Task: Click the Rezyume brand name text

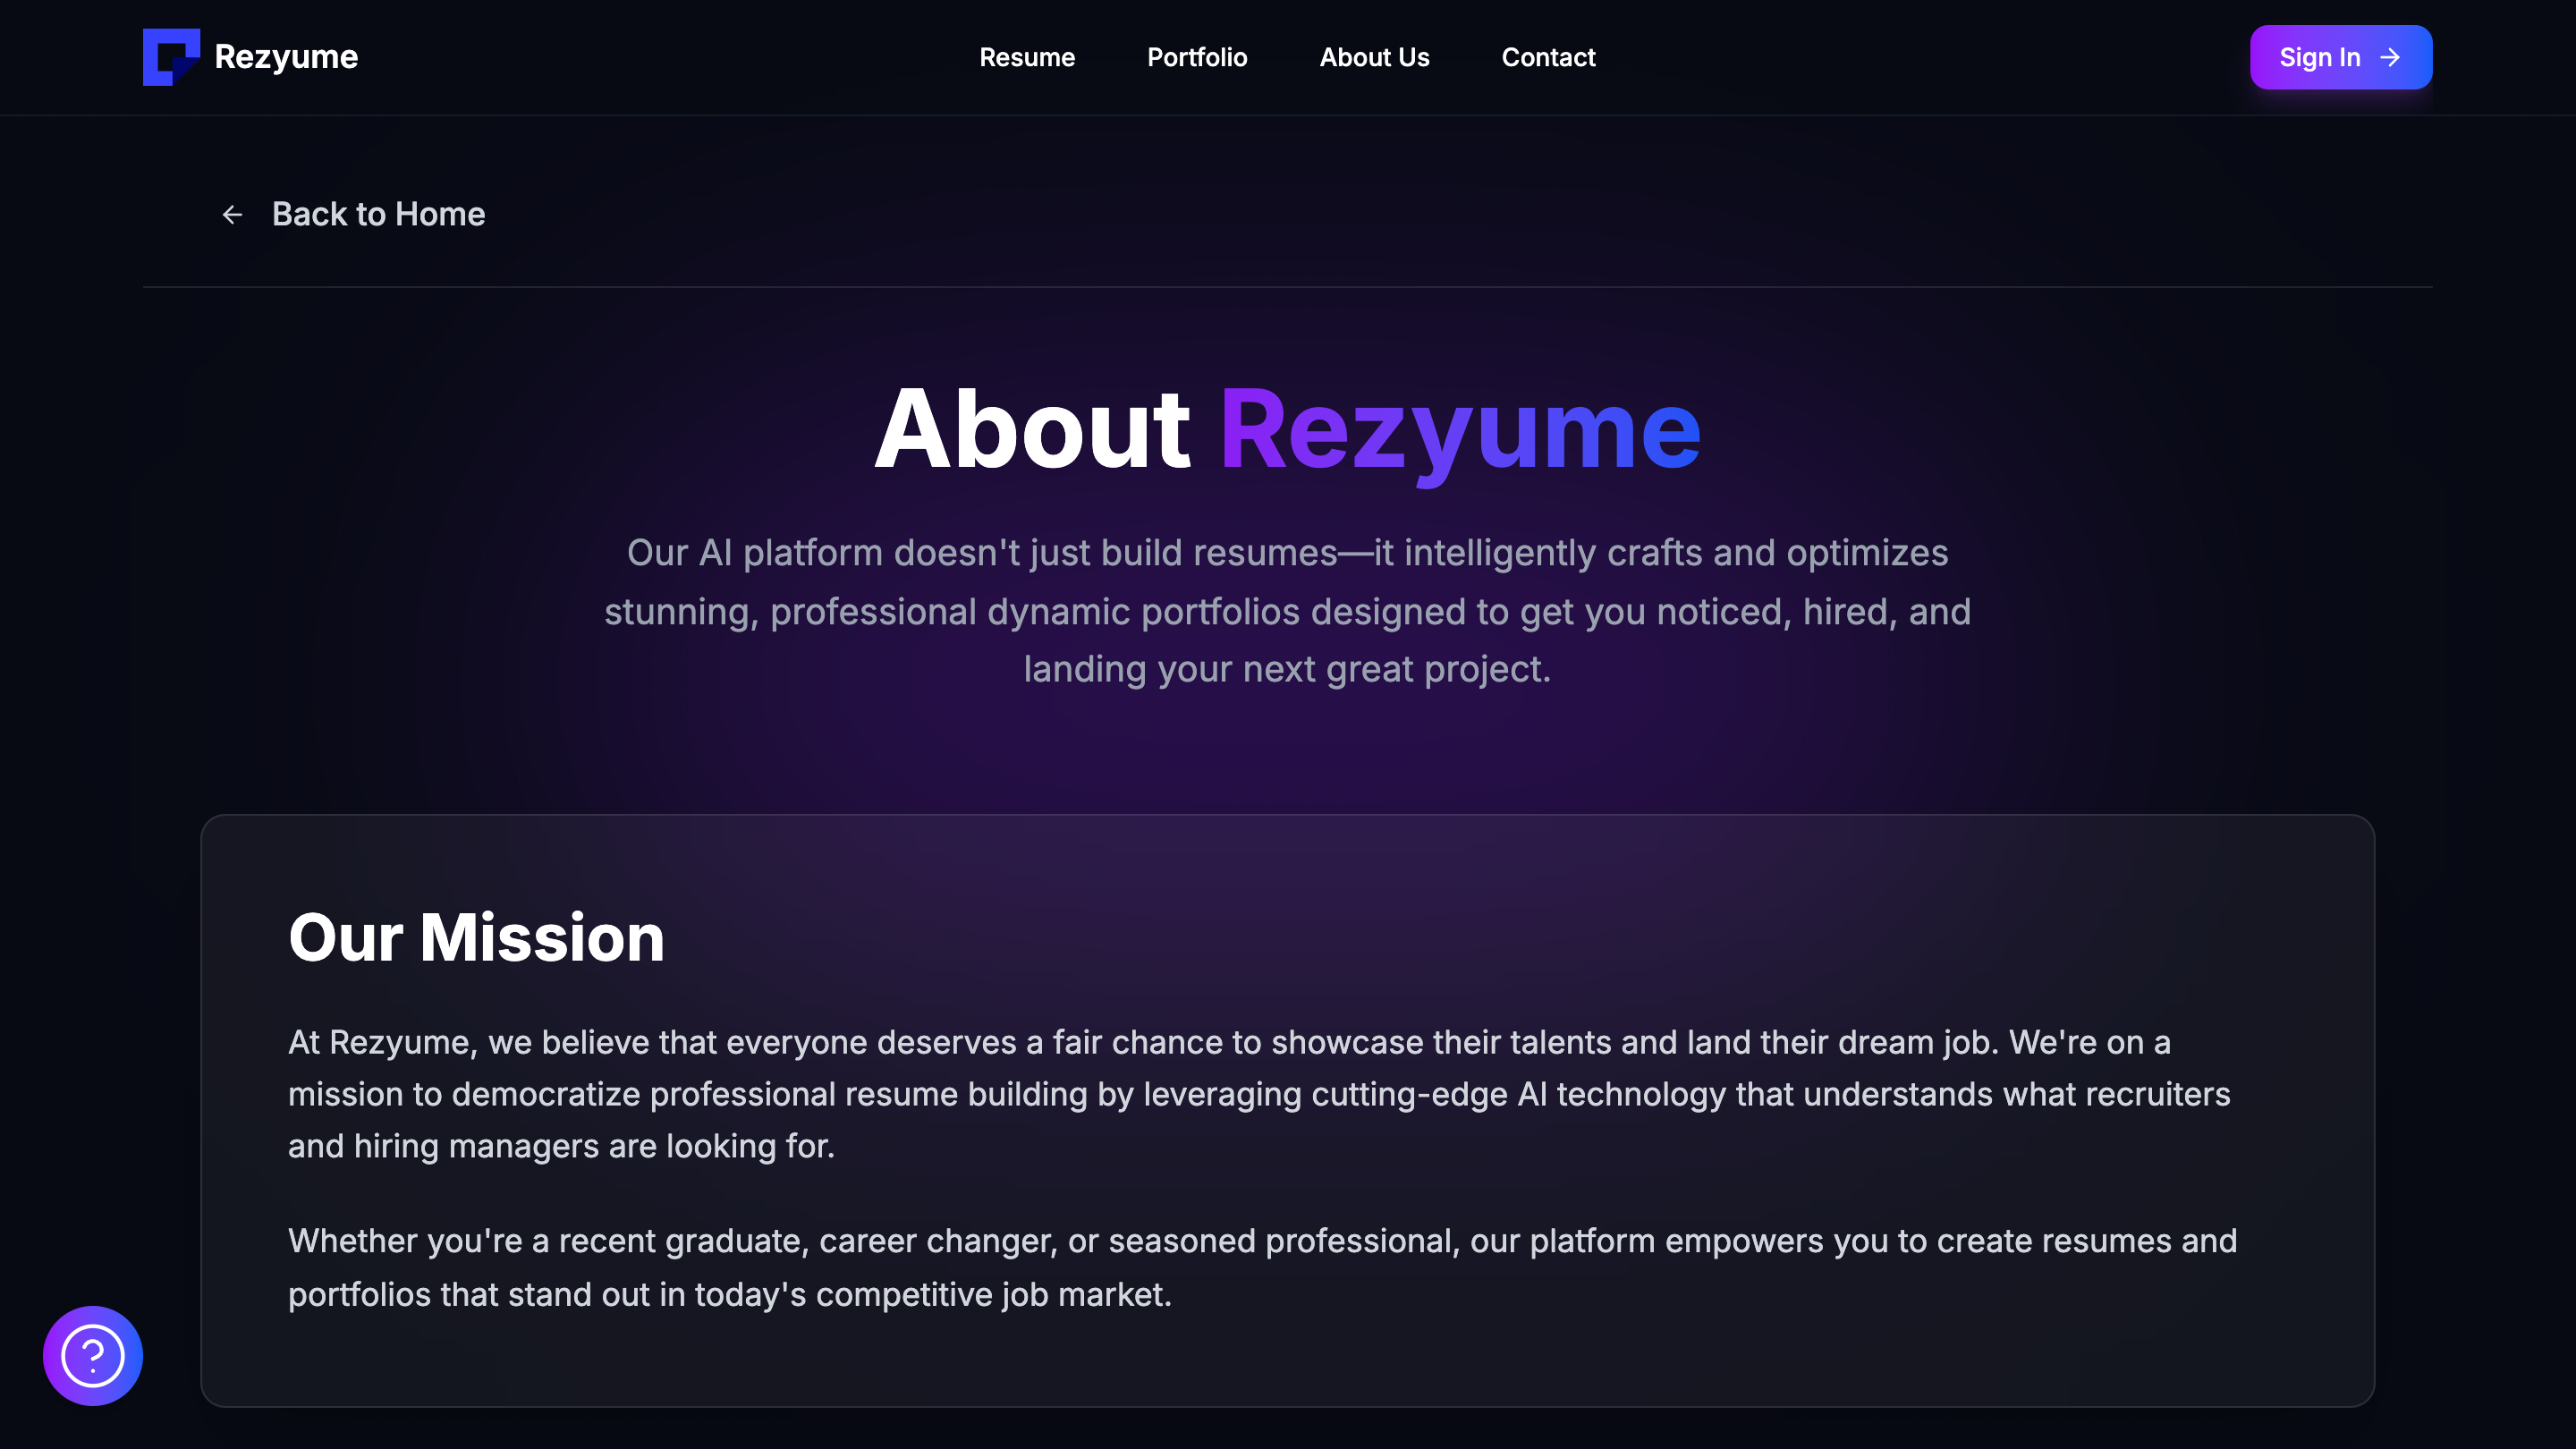Action: [x=286, y=57]
